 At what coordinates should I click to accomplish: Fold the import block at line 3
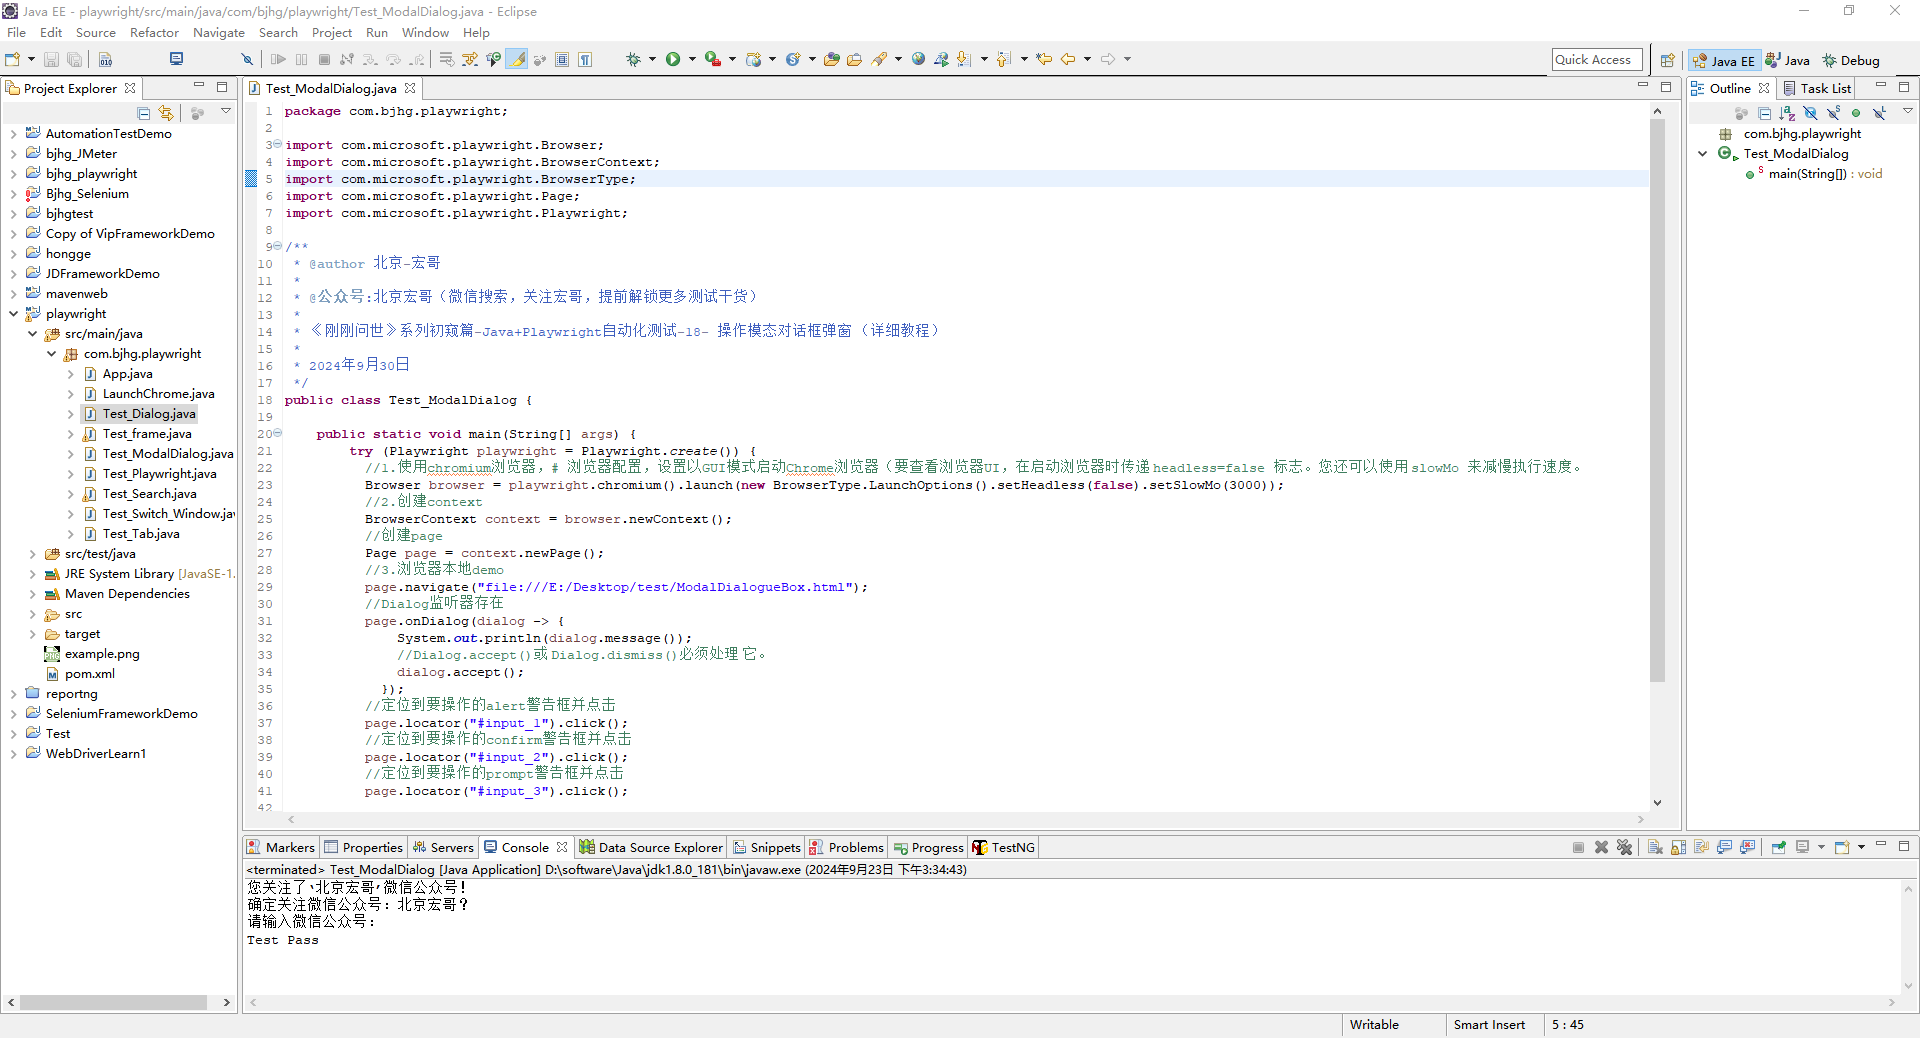[x=277, y=145]
